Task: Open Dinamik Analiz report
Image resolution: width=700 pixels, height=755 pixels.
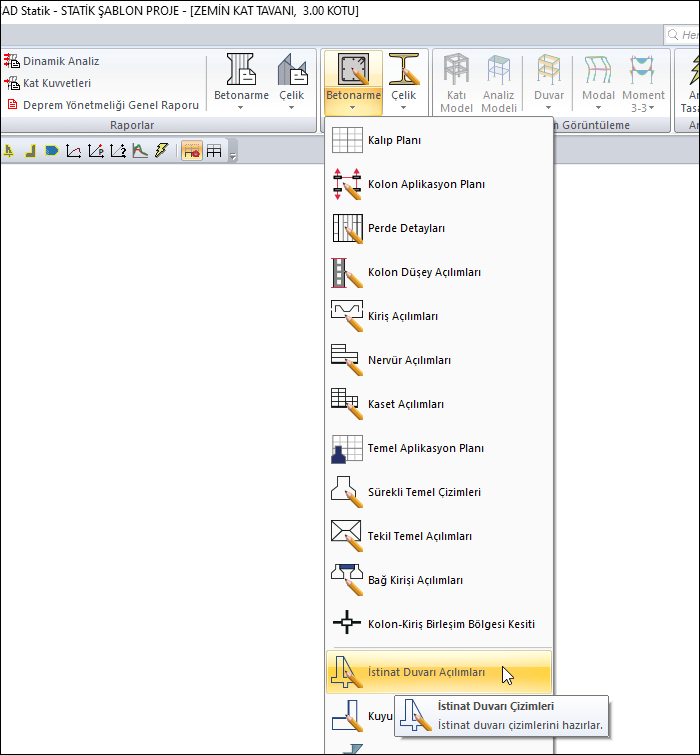Action: pyautogui.click(x=52, y=61)
